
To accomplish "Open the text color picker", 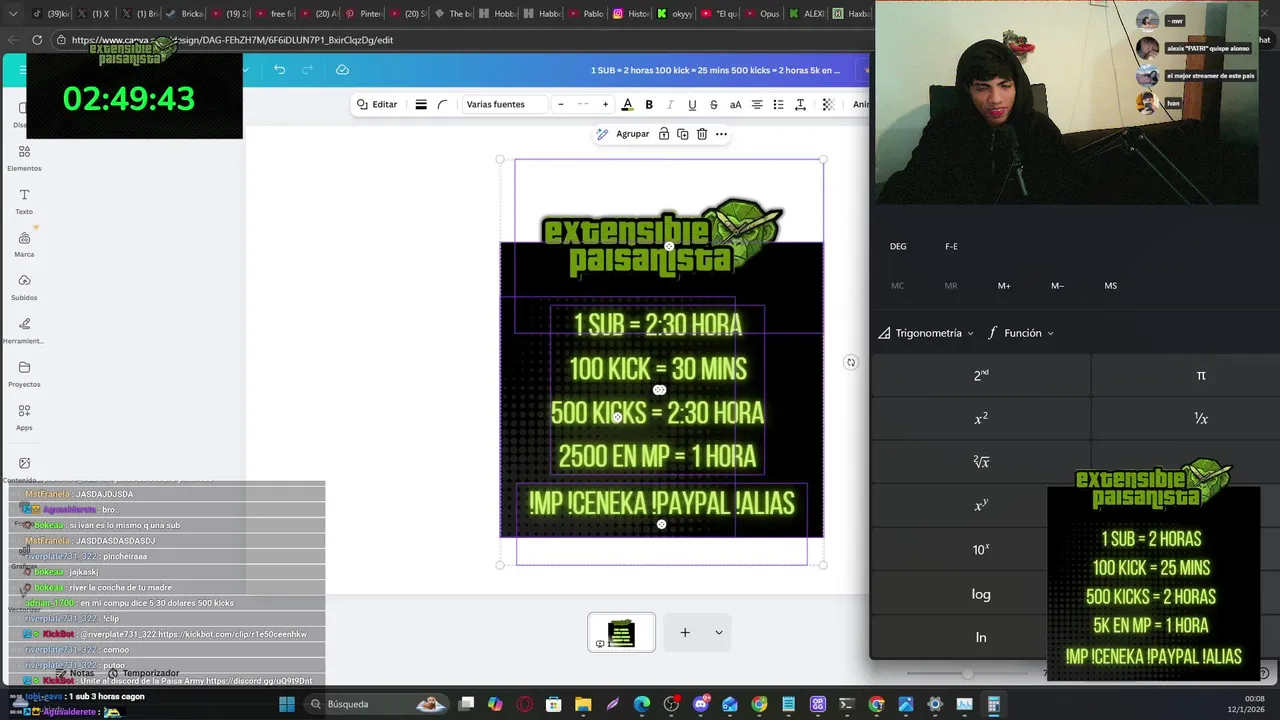I will (627, 105).
